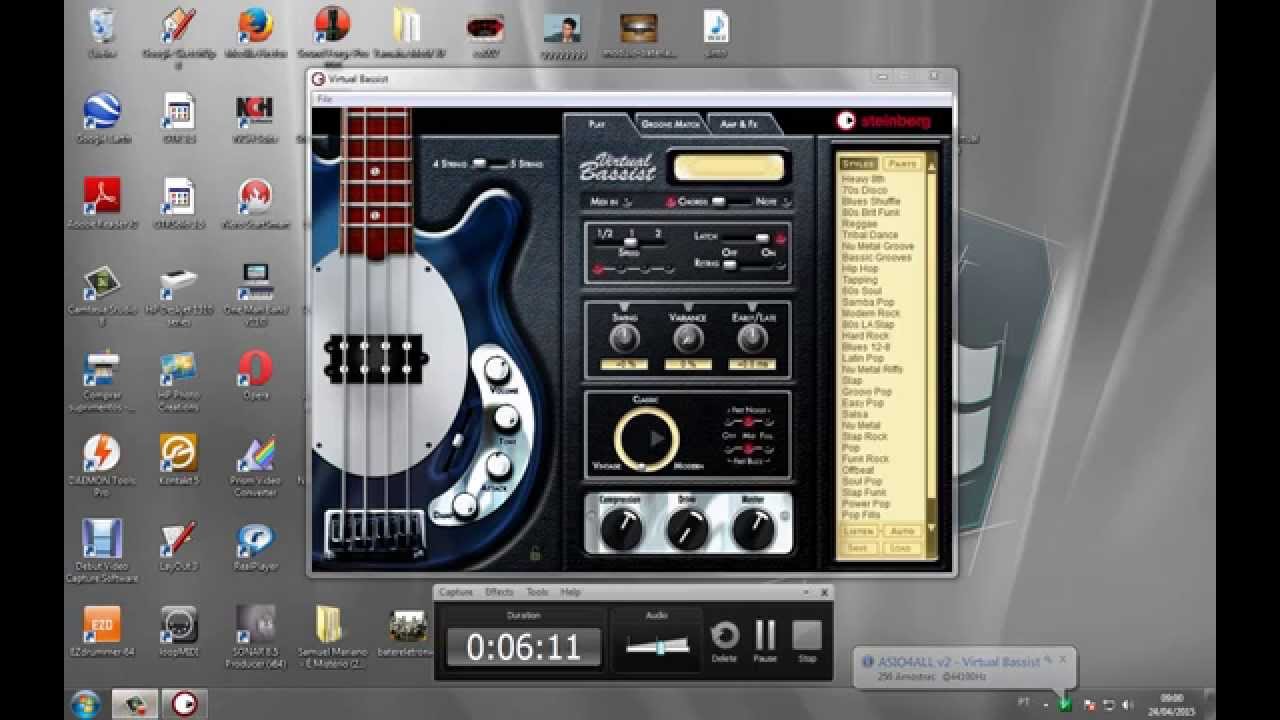Click the styles list scroll-down arrow
Image resolution: width=1280 pixels, height=720 pixels.
[x=932, y=528]
